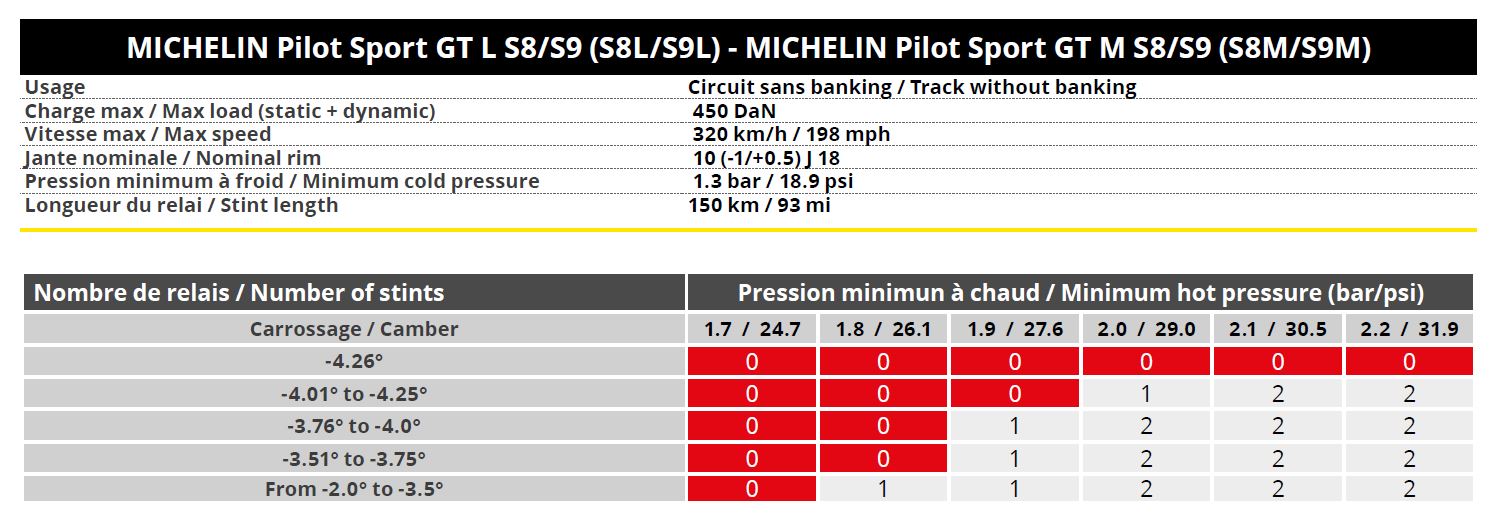Viewport: 1495px width, 514px height.
Task: Click the MICHELIN Pilot Sport GT title banner
Action: [x=748, y=47]
